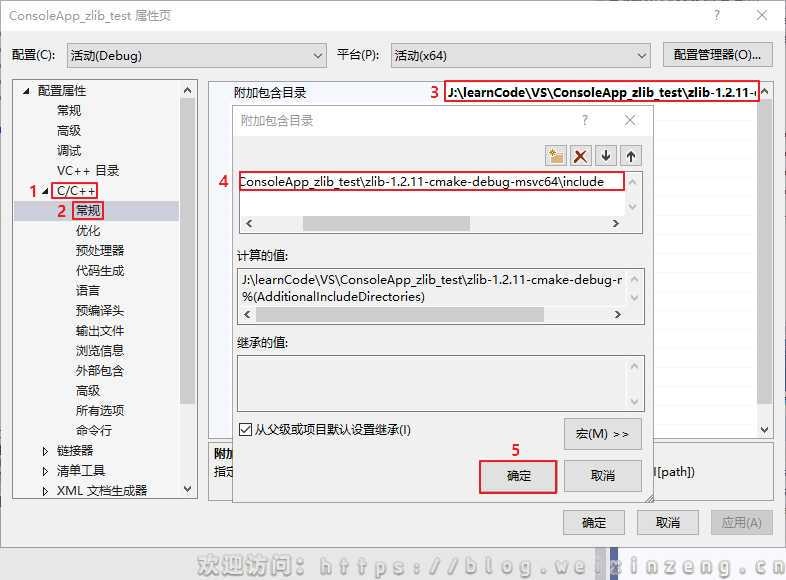Click the computed J:\learnCode path line
Viewport: 786px width, 580px height.
432,280
